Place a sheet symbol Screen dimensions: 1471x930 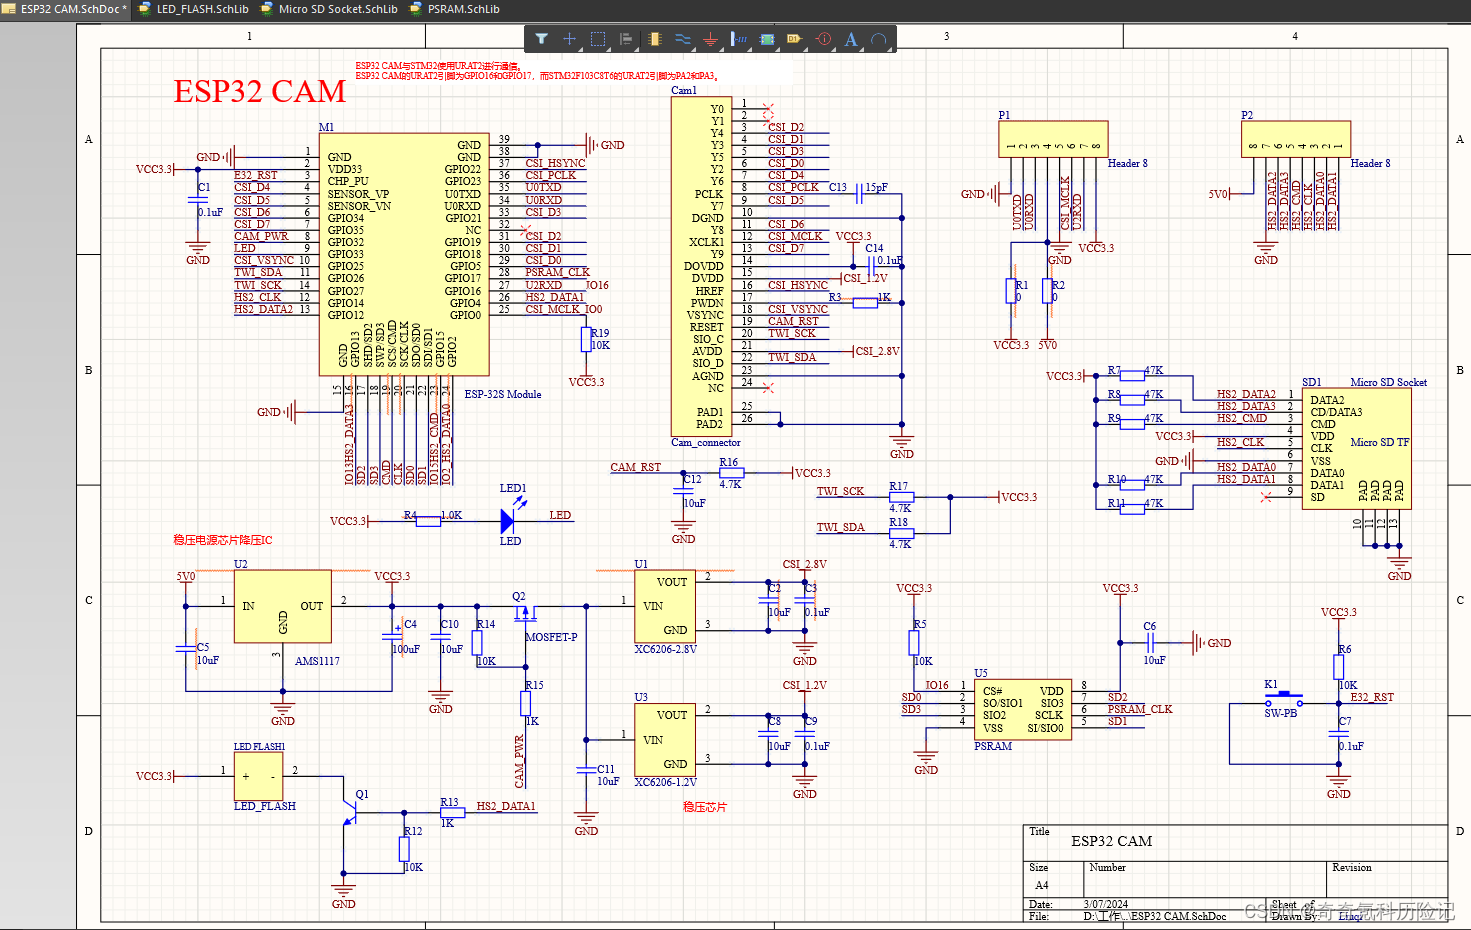[767, 39]
